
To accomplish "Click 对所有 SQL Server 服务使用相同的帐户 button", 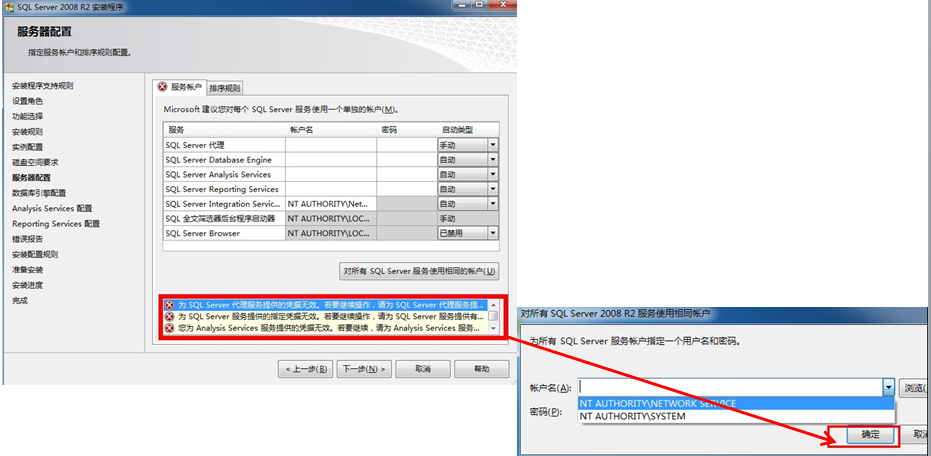I will (419, 271).
